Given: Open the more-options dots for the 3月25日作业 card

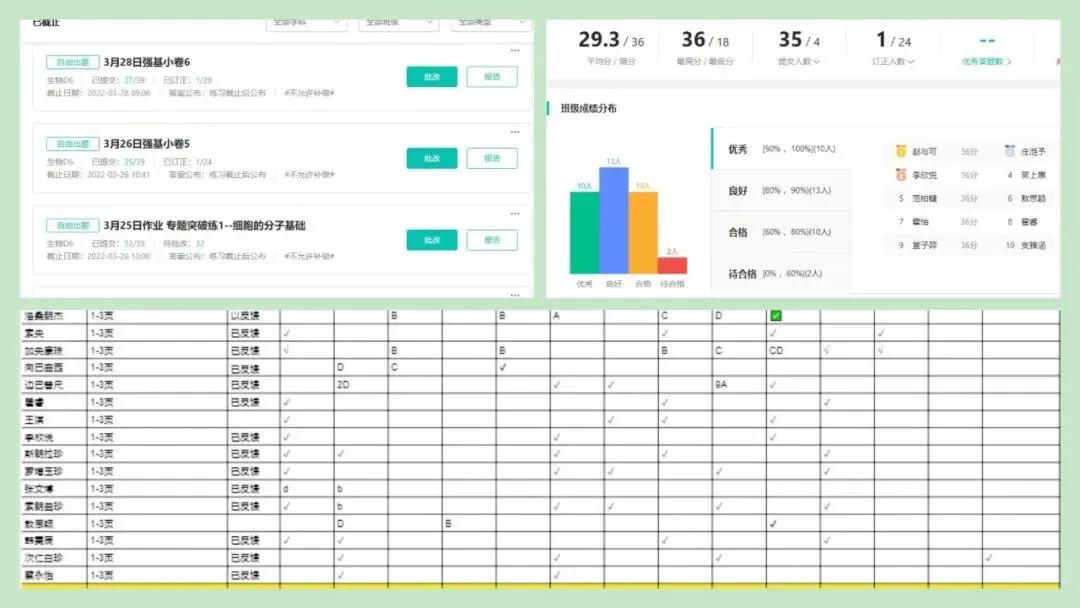Looking at the screenshot, I should coord(515,213).
